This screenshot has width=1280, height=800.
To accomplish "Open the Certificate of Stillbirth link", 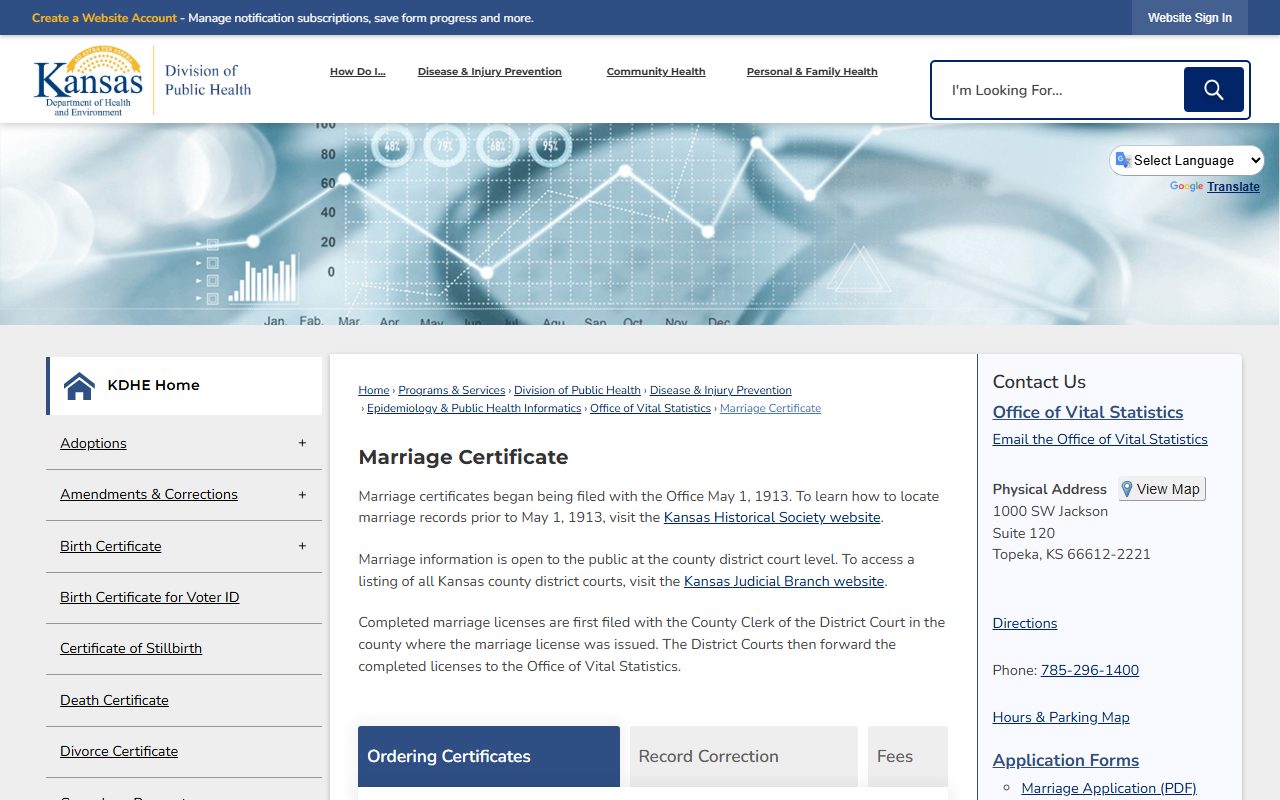I will tap(131, 649).
